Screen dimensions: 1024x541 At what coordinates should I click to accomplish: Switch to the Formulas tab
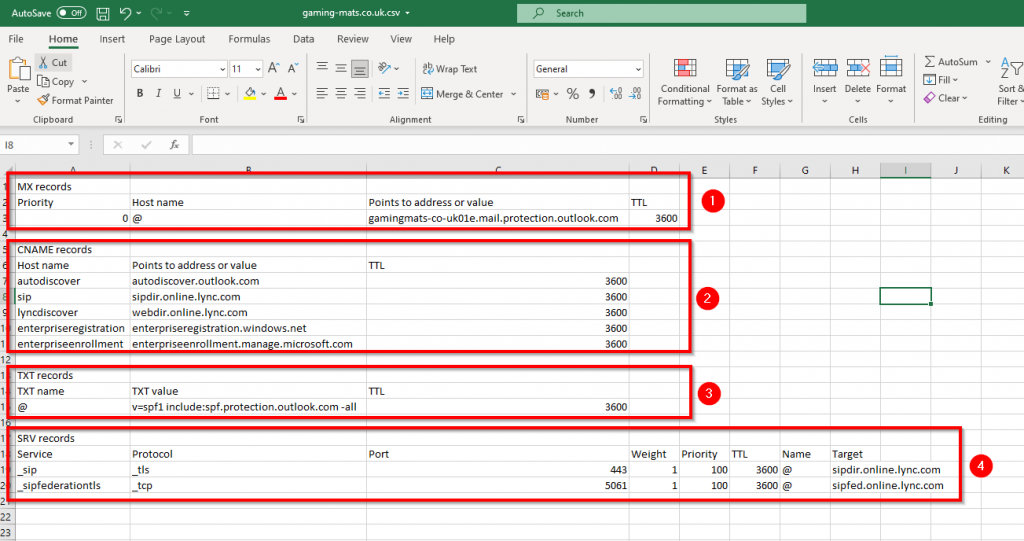click(249, 39)
